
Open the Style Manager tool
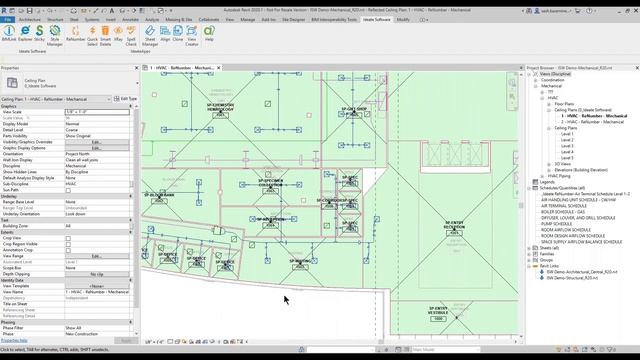[55, 35]
